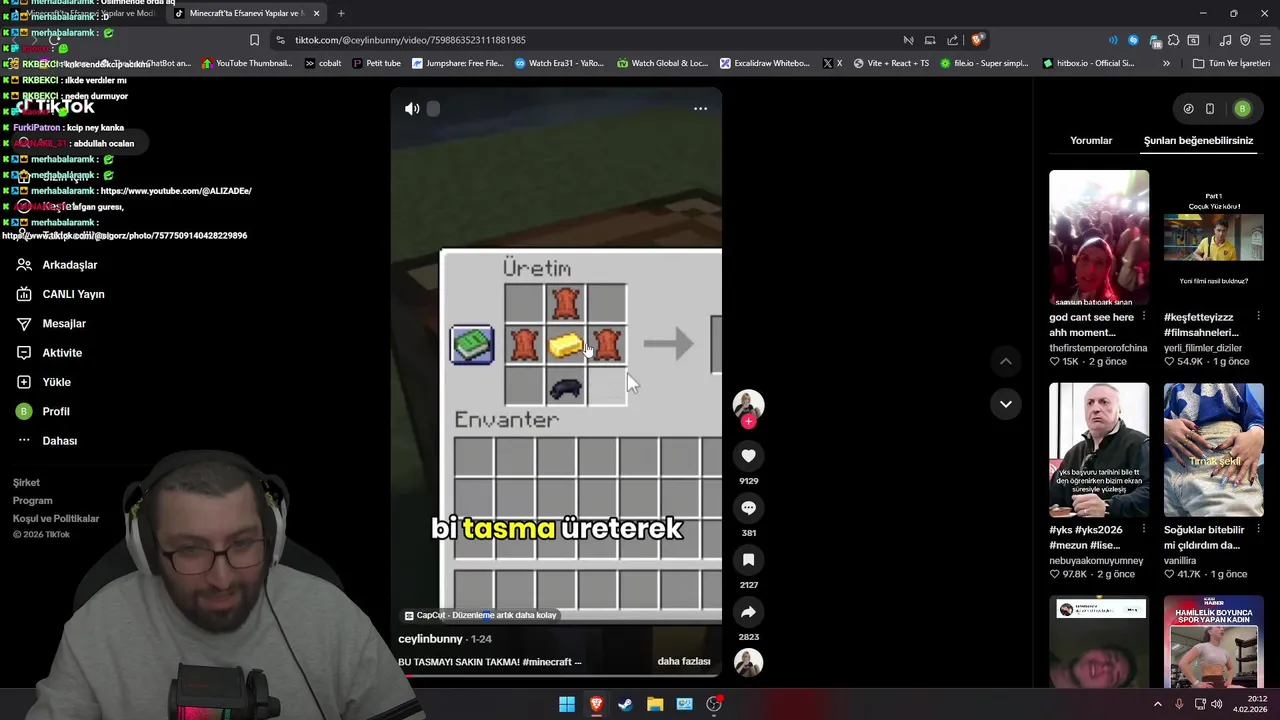
Task: Go to previous video with up chevron
Action: click(x=1006, y=361)
